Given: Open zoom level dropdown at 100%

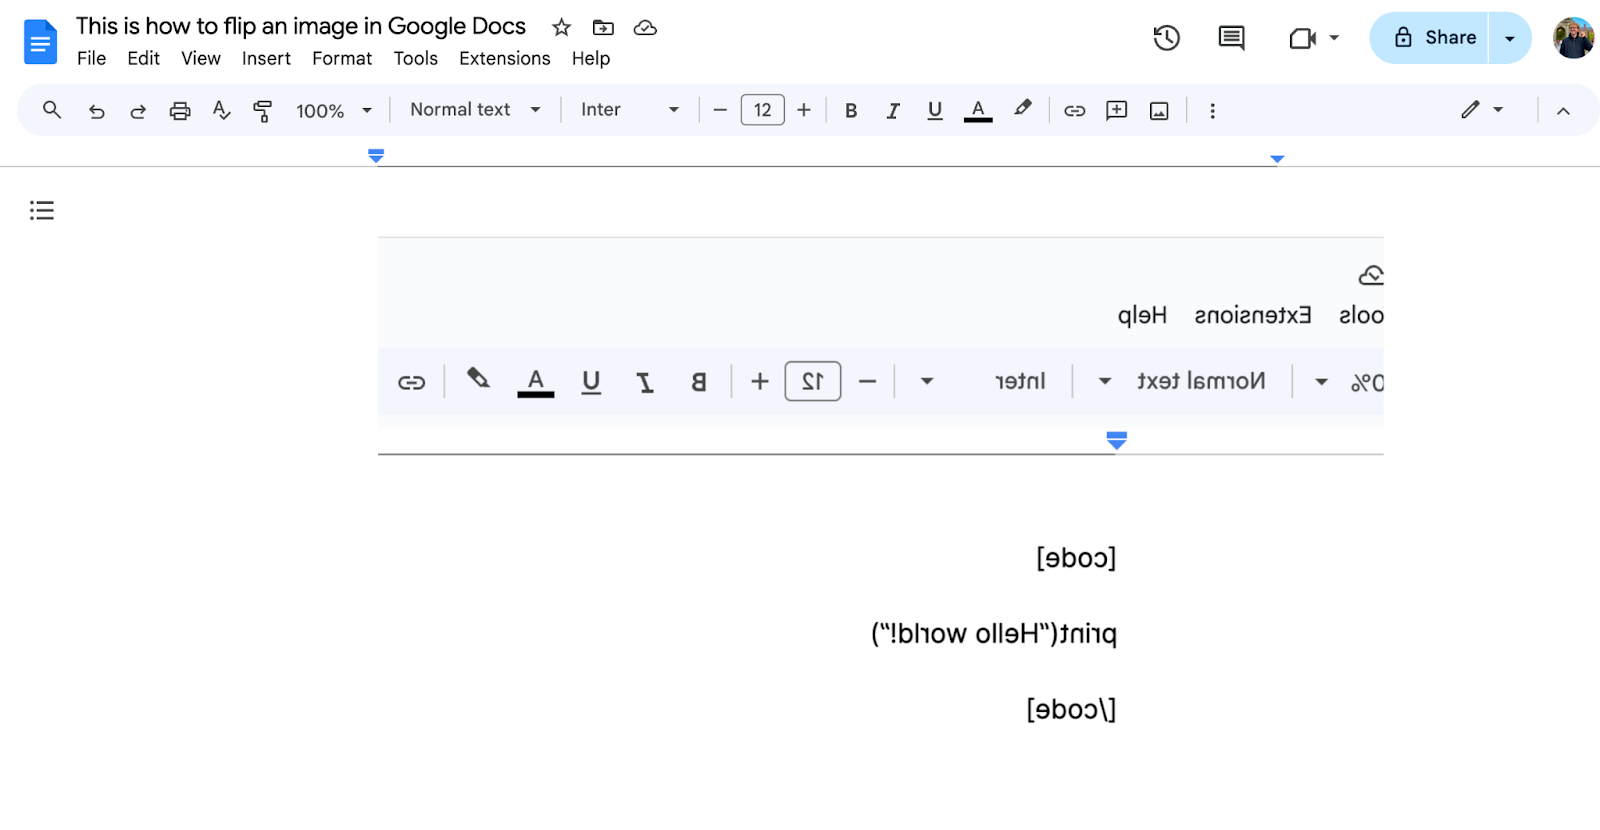Looking at the screenshot, I should click(334, 111).
